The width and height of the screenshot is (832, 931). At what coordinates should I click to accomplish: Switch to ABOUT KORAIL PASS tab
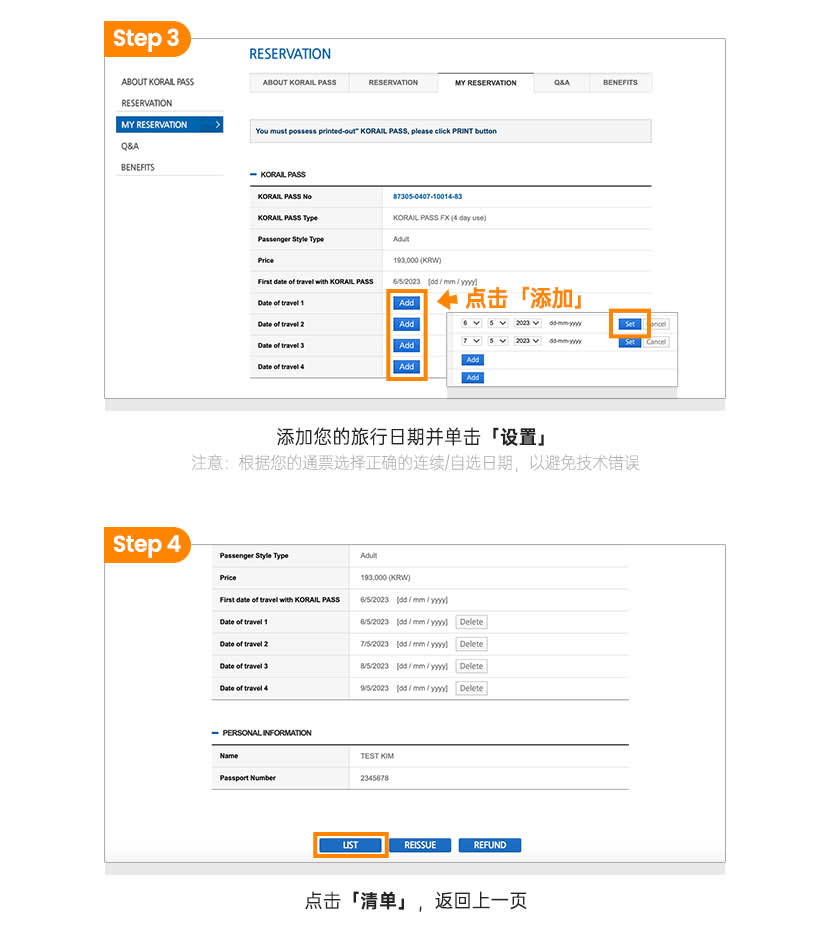(x=299, y=83)
